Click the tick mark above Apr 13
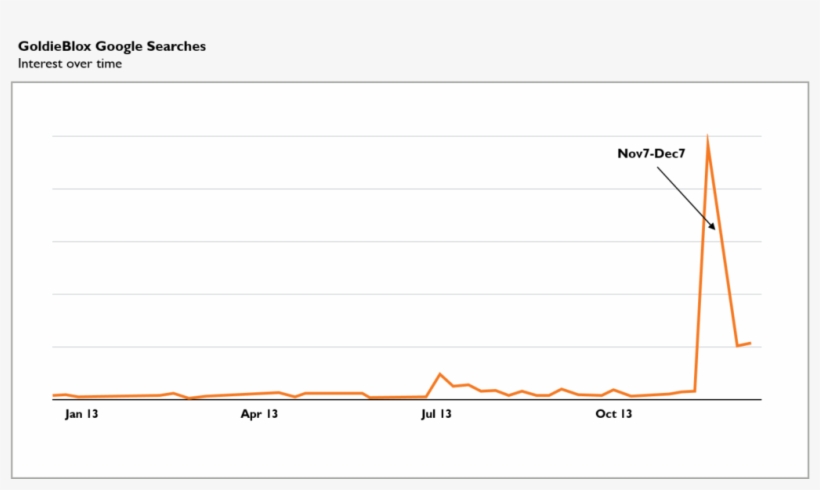Screen dimensions: 820x490 coord(258,402)
